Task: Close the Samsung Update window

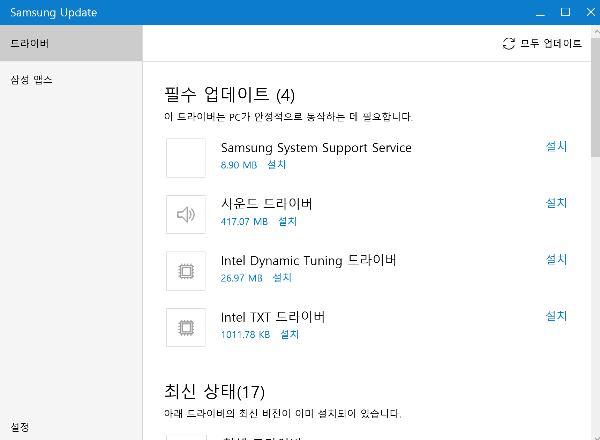Action: 590,12
